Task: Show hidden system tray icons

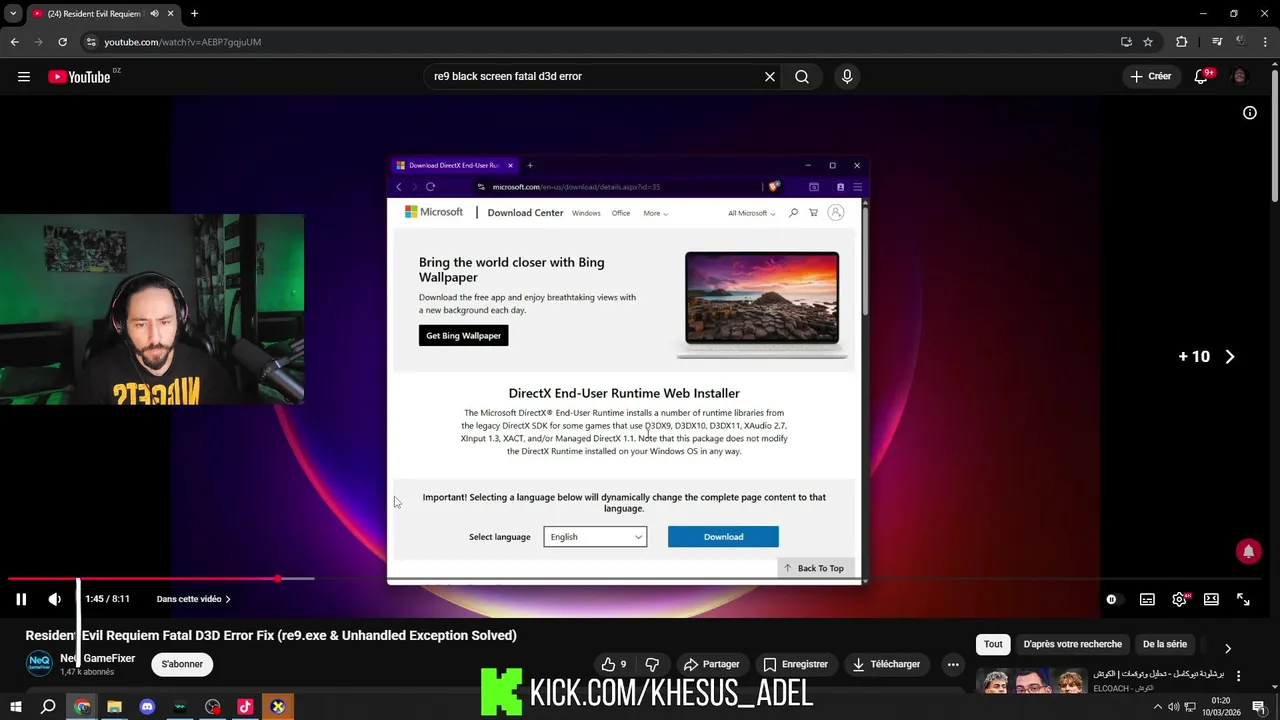Action: (x=1158, y=707)
